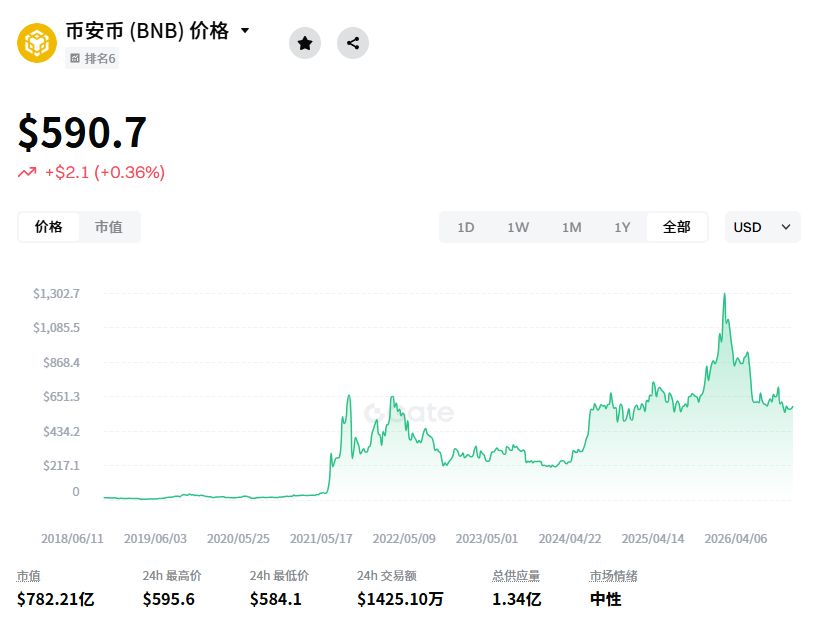Click the $1,085.5 y-axis label
This screenshot has height=621, width=817.
(56, 328)
